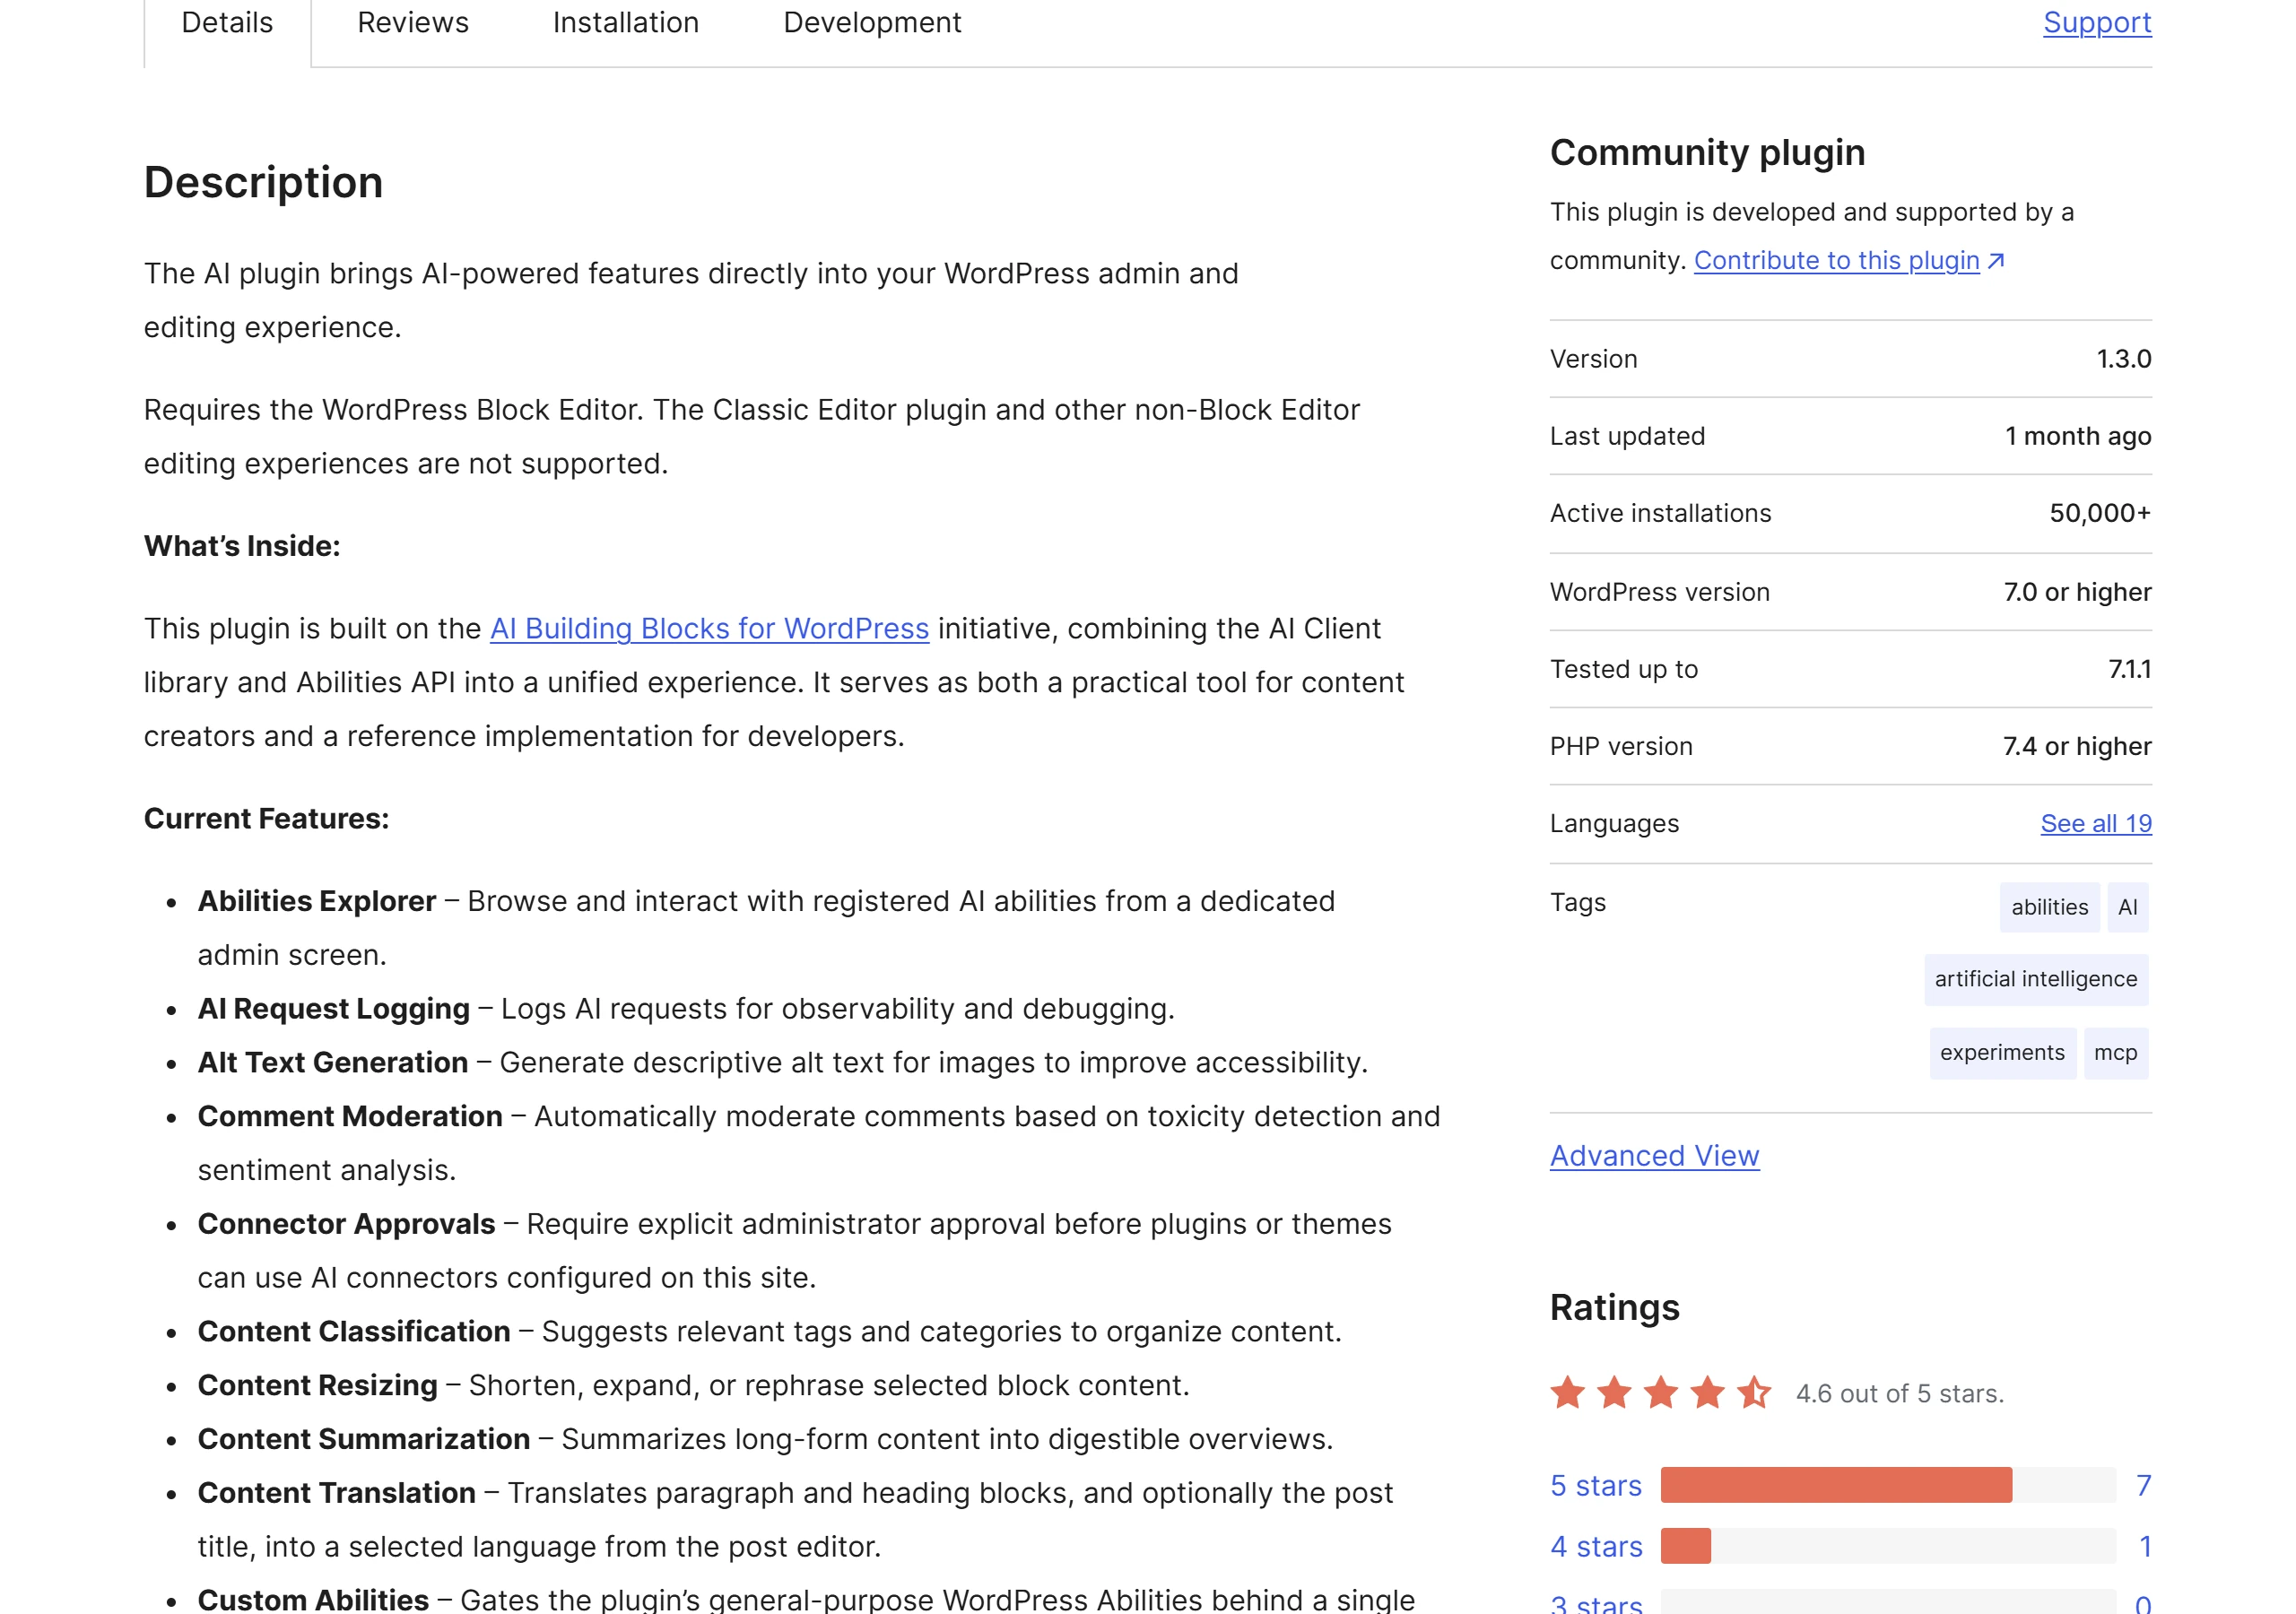The width and height of the screenshot is (2296, 1614).
Task: Click the Alt Text Generation feature name
Action: [x=333, y=1063]
